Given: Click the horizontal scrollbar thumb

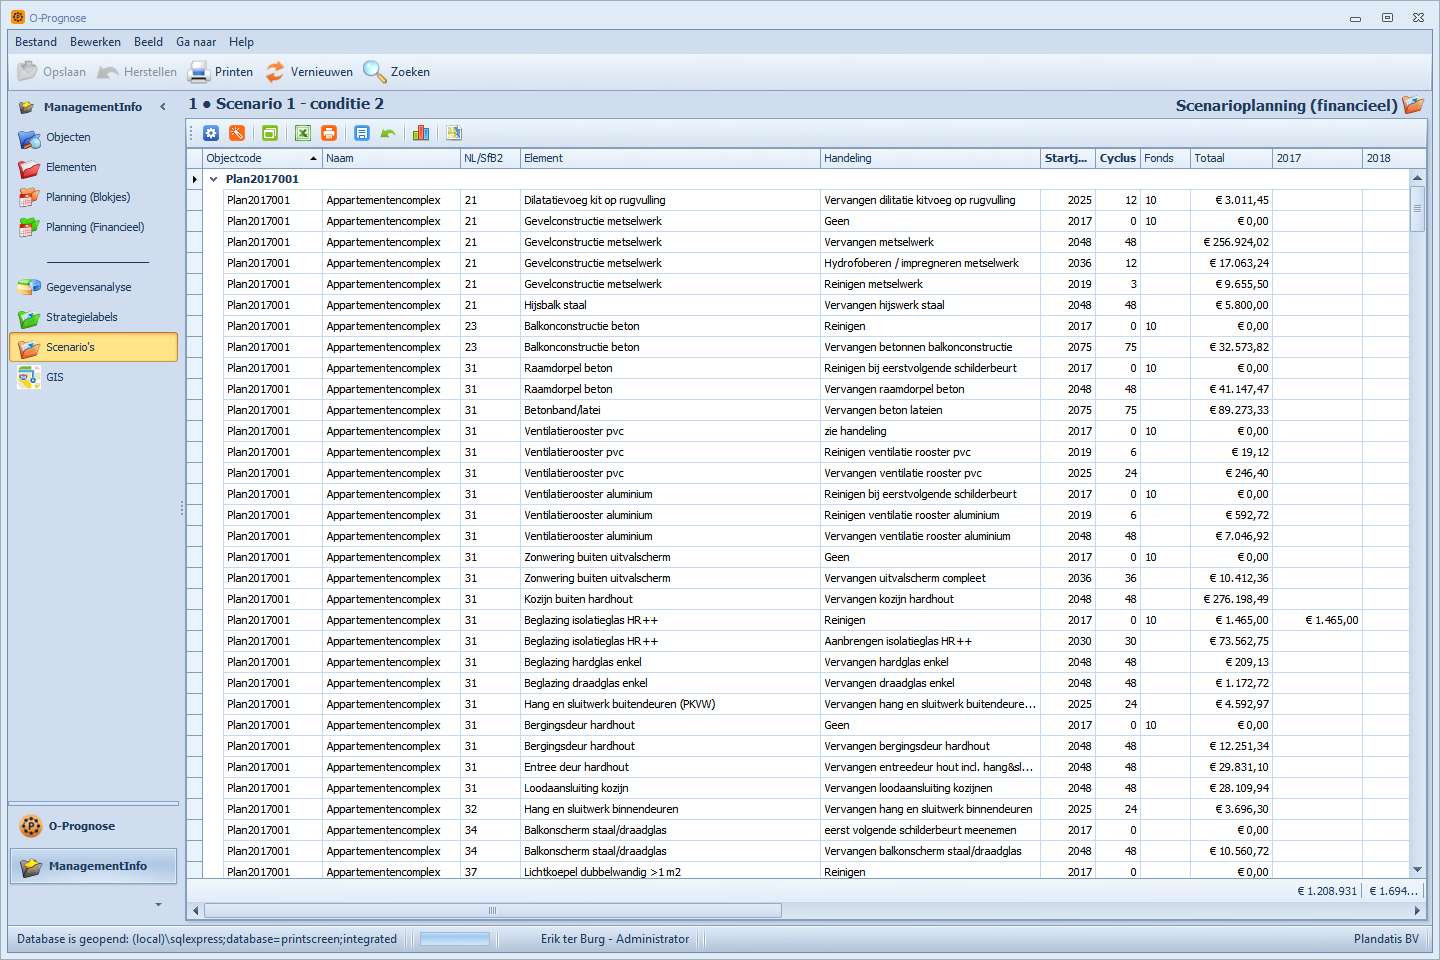Looking at the screenshot, I should click(493, 911).
